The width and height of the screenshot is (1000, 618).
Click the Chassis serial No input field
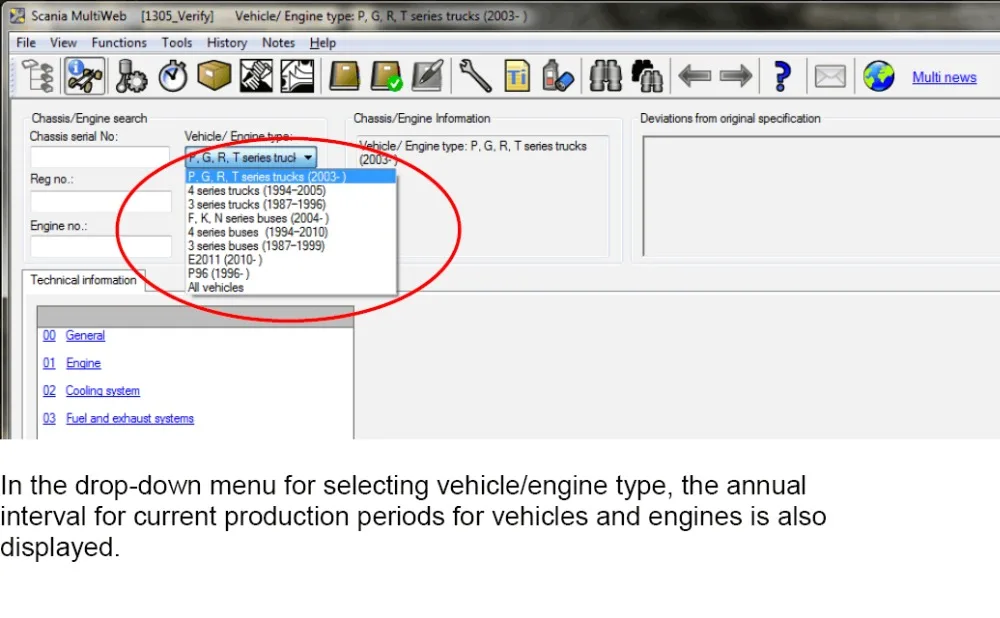tap(100, 157)
